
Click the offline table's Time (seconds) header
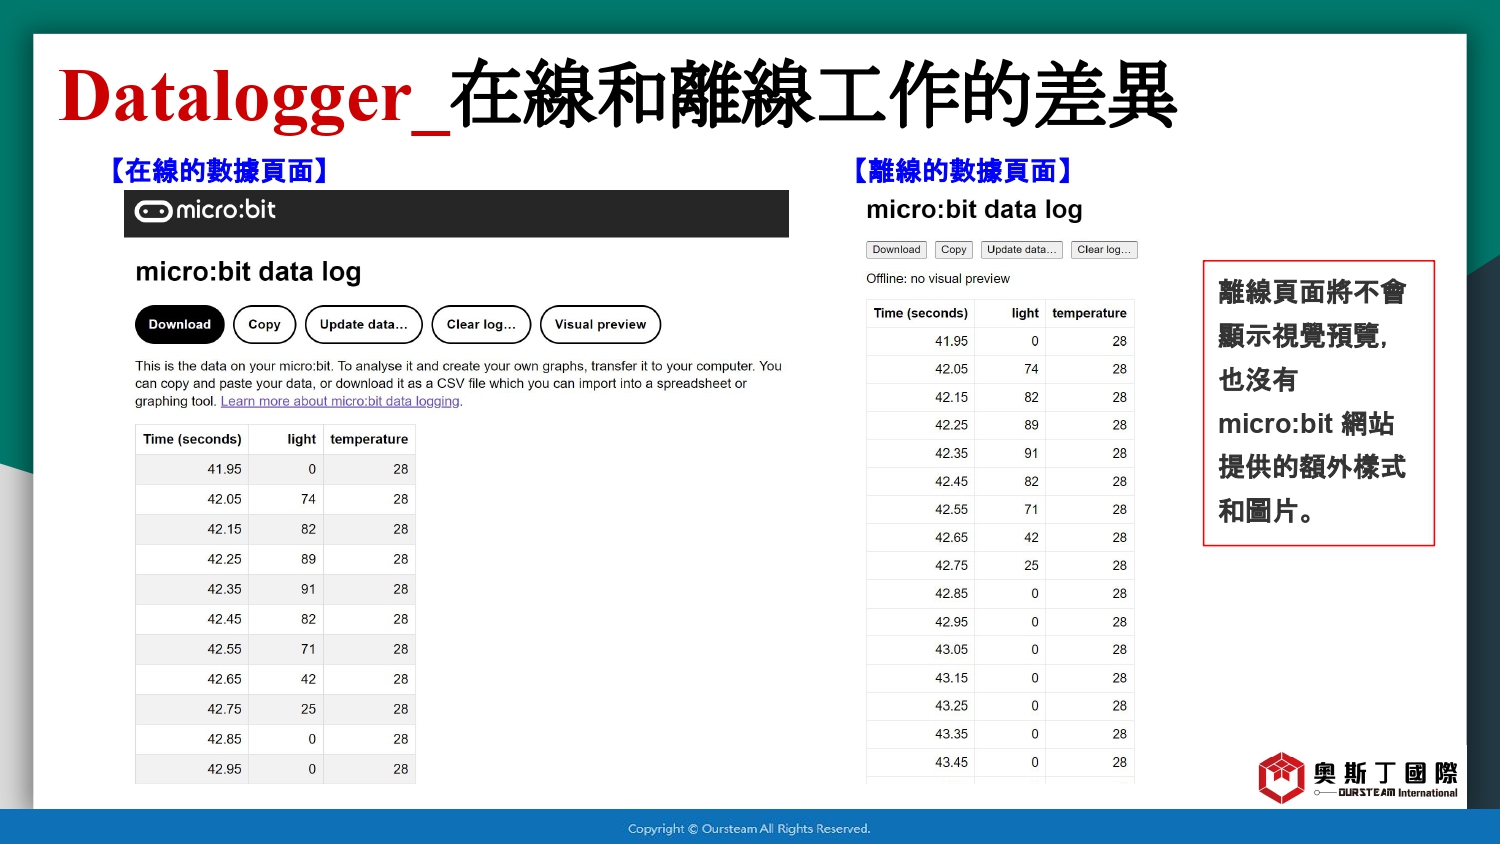click(921, 313)
